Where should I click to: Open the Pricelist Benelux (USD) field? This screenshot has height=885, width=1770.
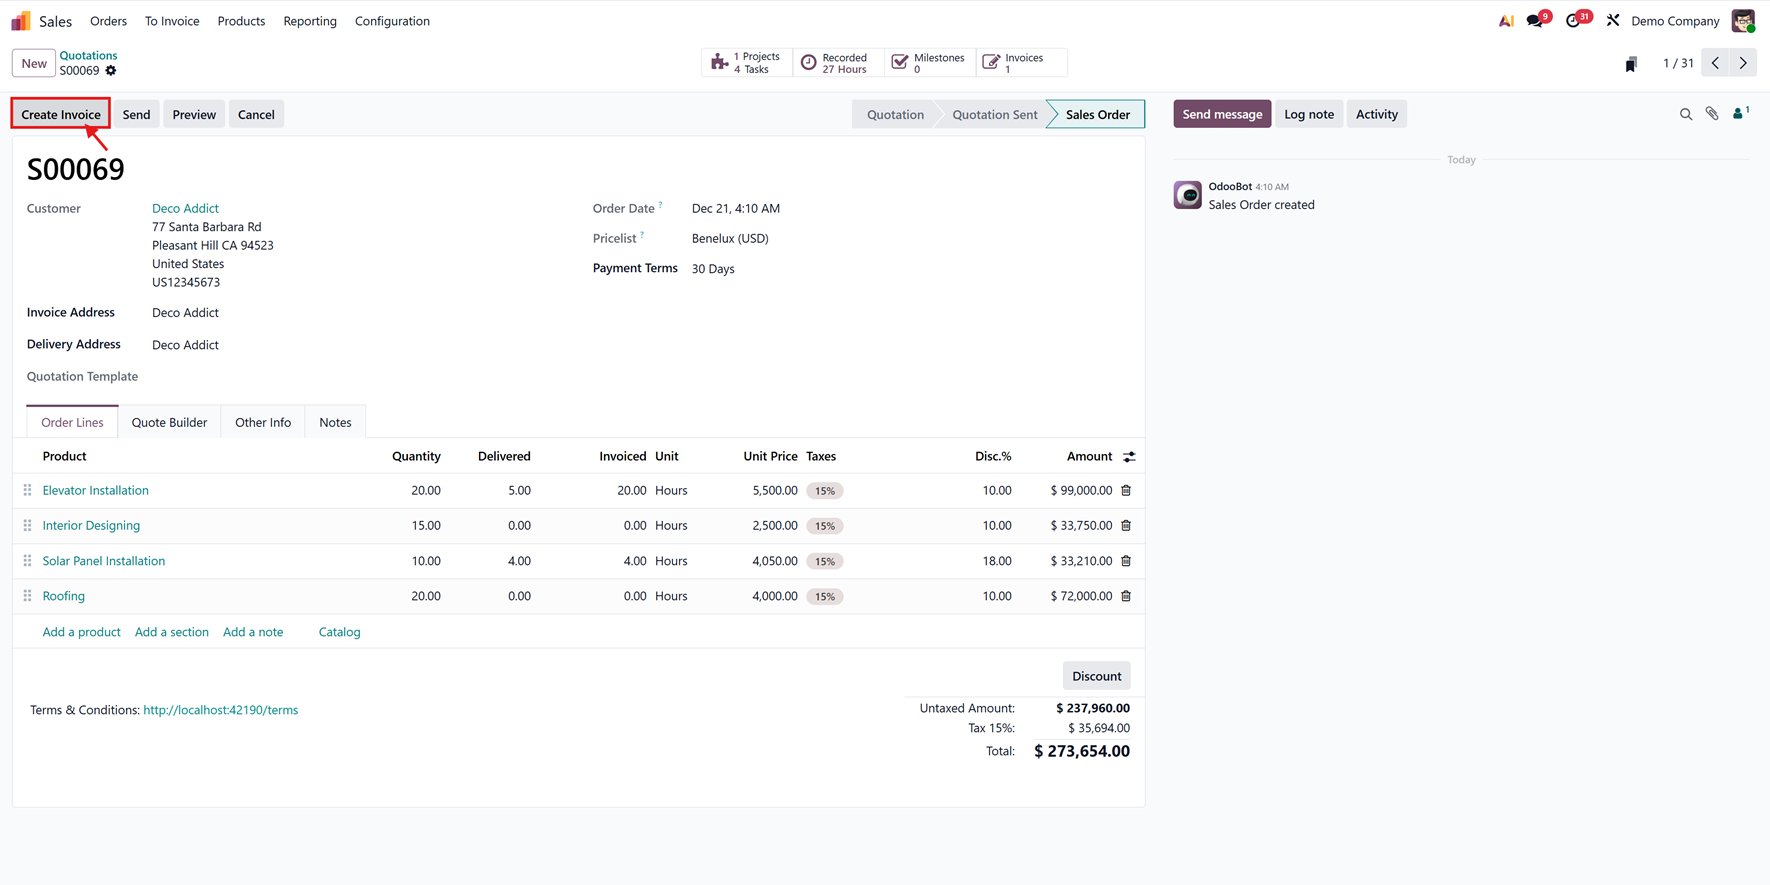pyautogui.click(x=730, y=239)
